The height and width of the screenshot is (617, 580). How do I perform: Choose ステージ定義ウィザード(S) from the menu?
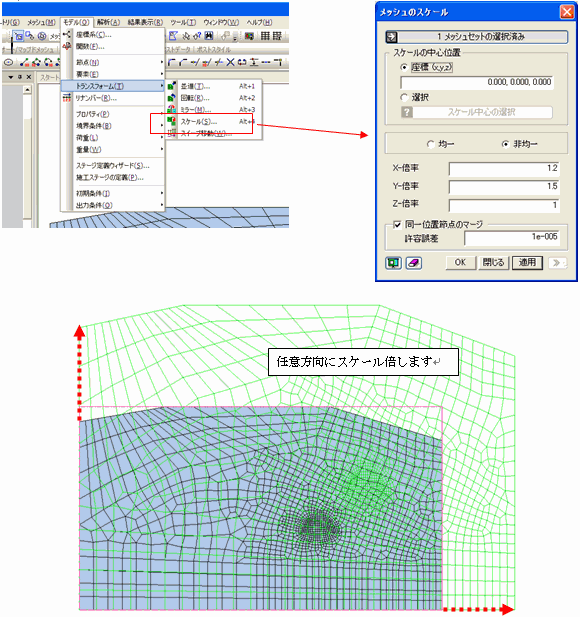pos(113,166)
